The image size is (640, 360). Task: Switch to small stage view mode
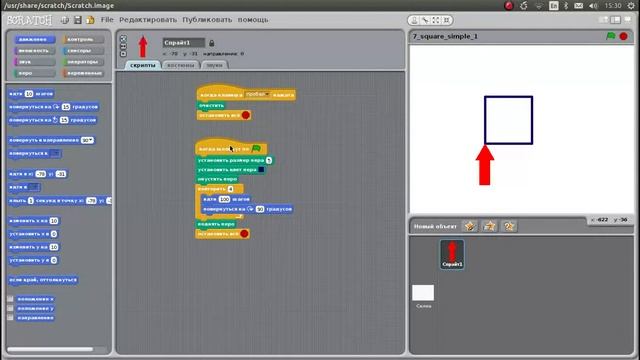pos(603,20)
